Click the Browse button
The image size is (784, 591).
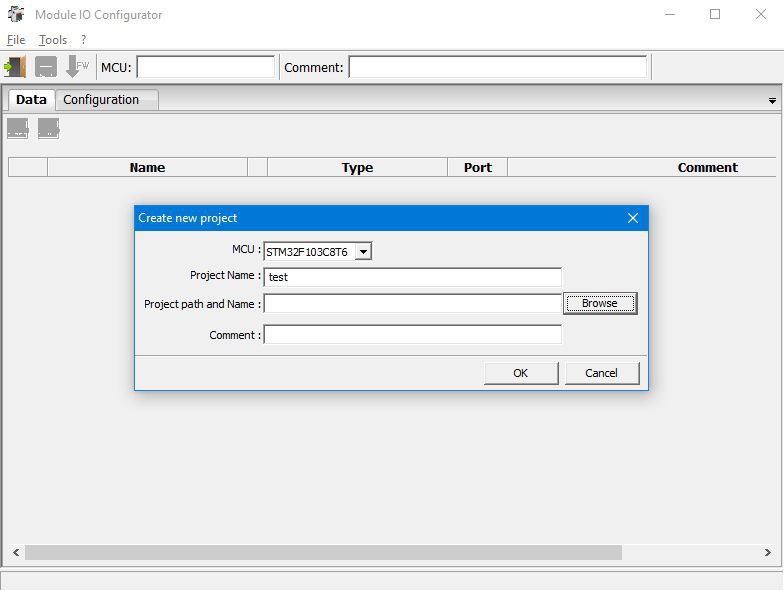(600, 303)
